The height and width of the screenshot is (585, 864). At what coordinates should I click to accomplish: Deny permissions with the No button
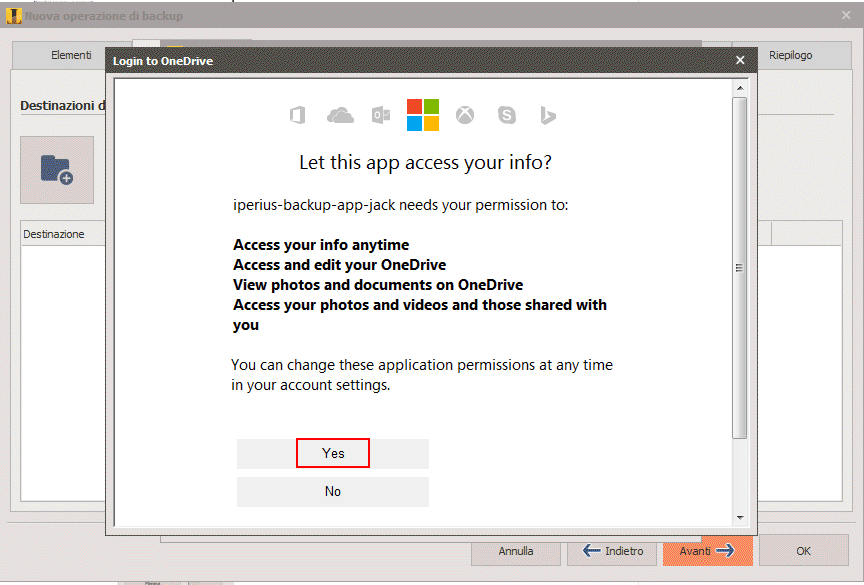333,491
